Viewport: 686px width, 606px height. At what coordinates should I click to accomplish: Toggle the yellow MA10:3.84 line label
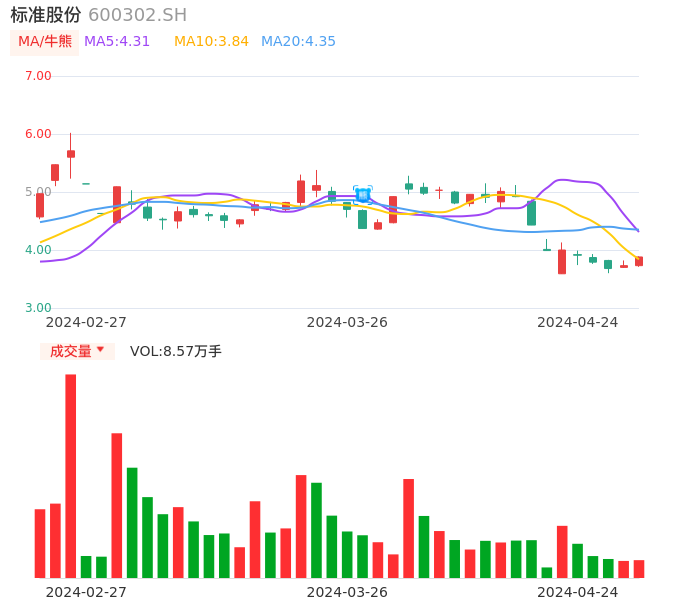pyautogui.click(x=211, y=42)
